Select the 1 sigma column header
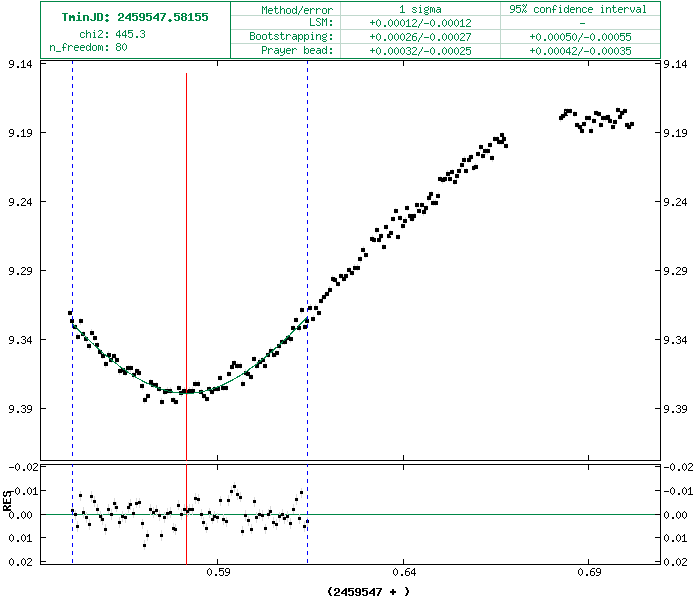700x600 pixels. [x=420, y=9]
